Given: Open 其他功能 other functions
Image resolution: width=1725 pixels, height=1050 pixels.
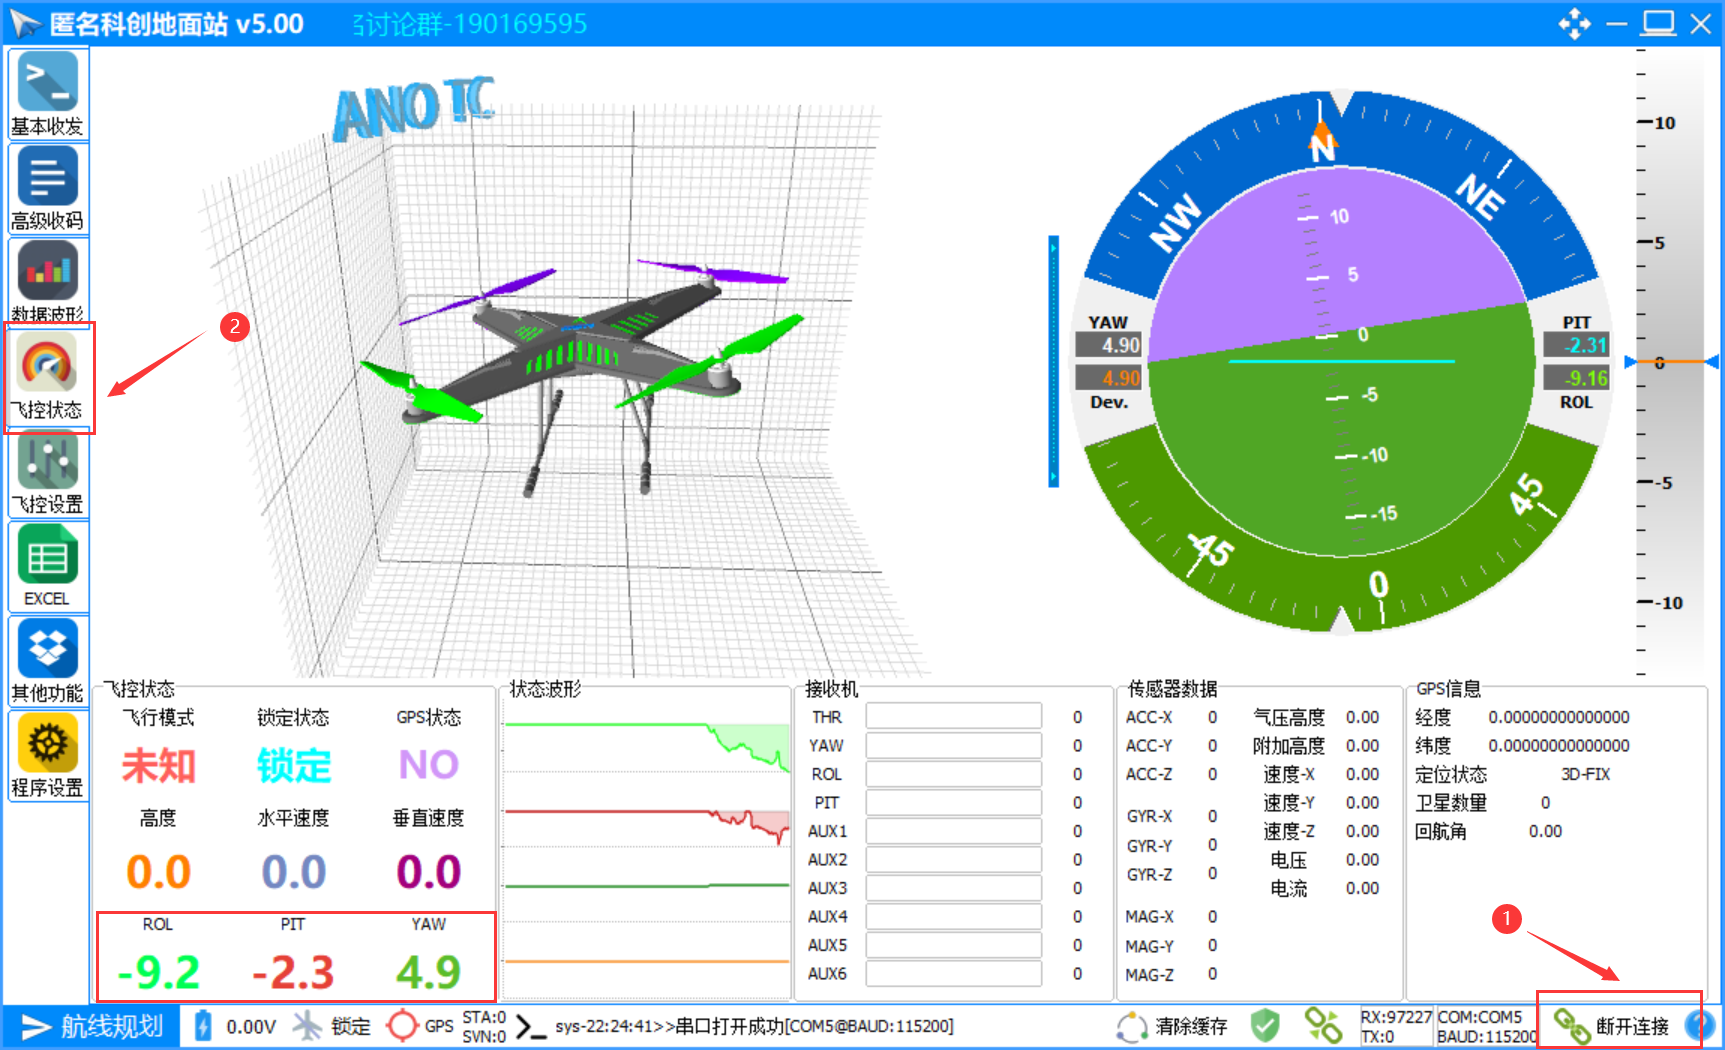Looking at the screenshot, I should point(47,661).
